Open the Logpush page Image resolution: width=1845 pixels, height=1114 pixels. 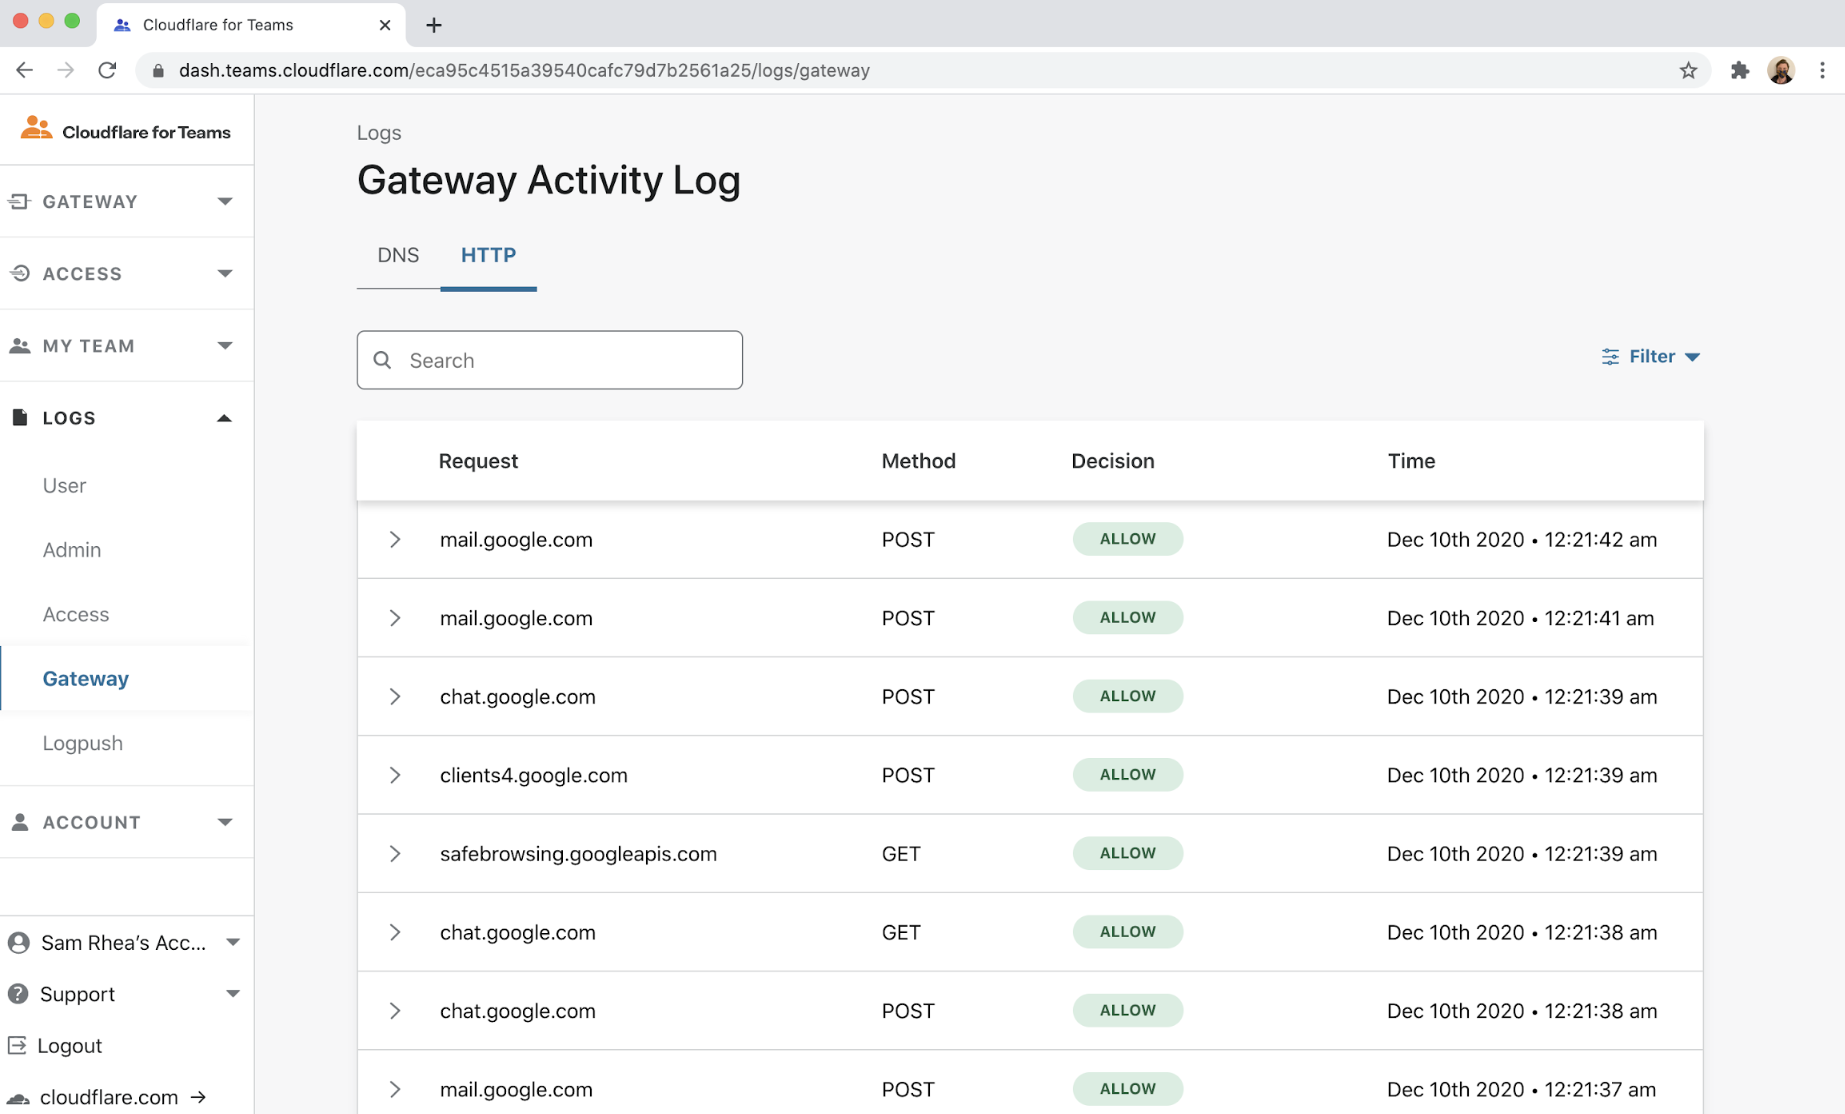pyautogui.click(x=83, y=743)
